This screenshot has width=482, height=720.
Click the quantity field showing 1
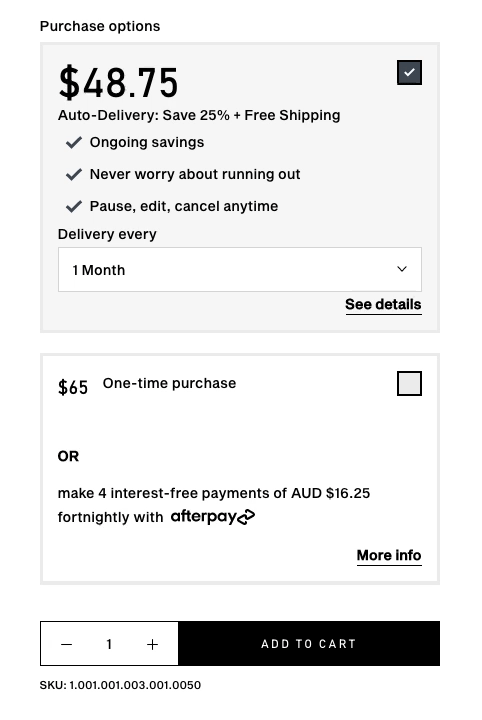pos(109,644)
